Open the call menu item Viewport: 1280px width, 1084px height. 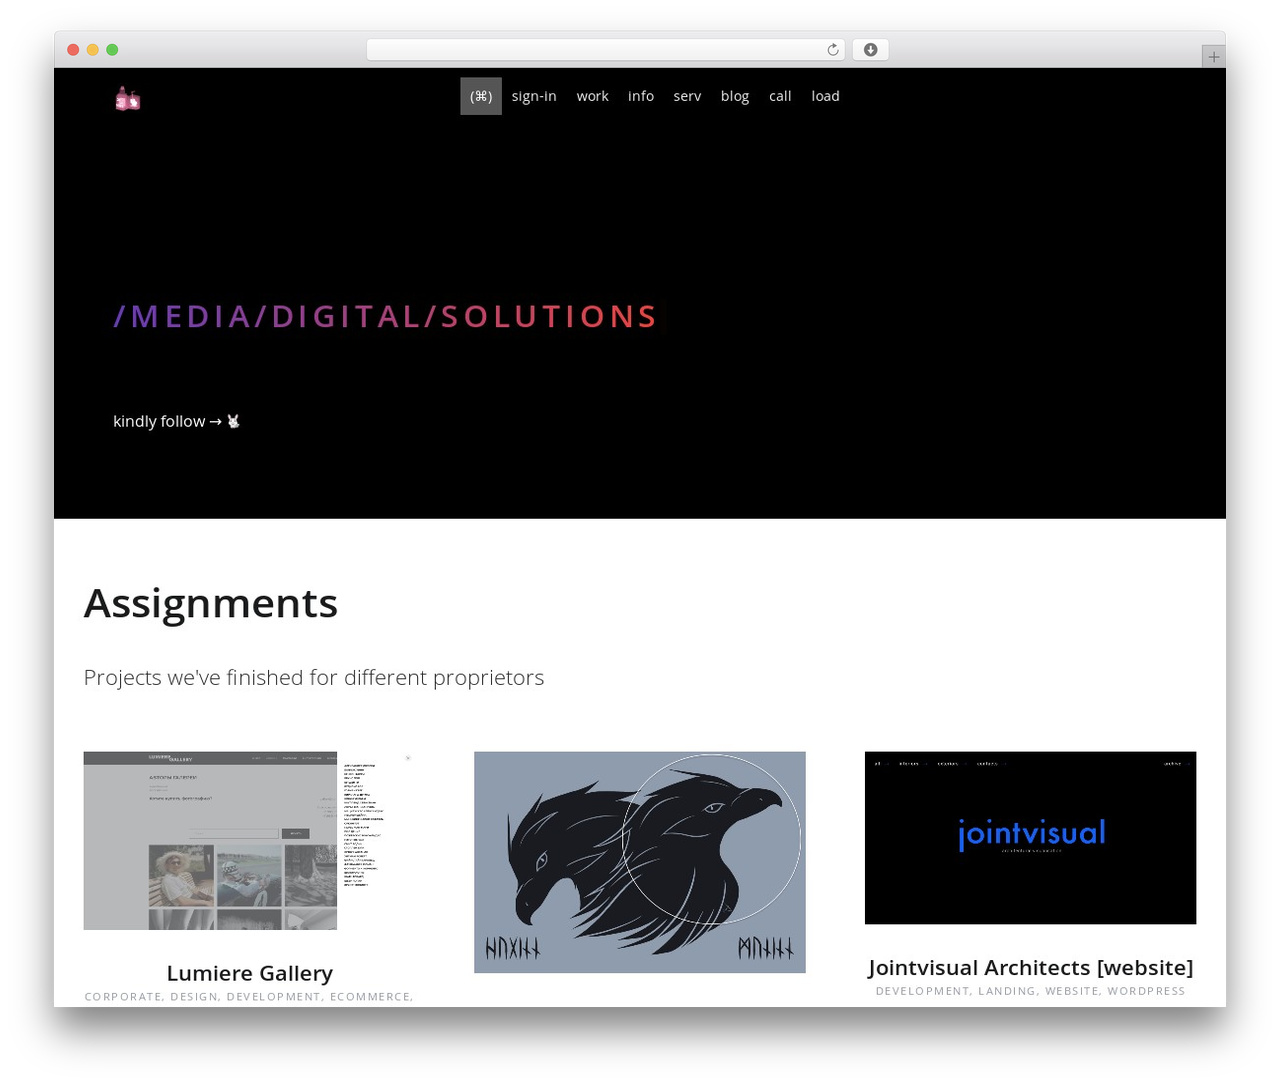(780, 96)
